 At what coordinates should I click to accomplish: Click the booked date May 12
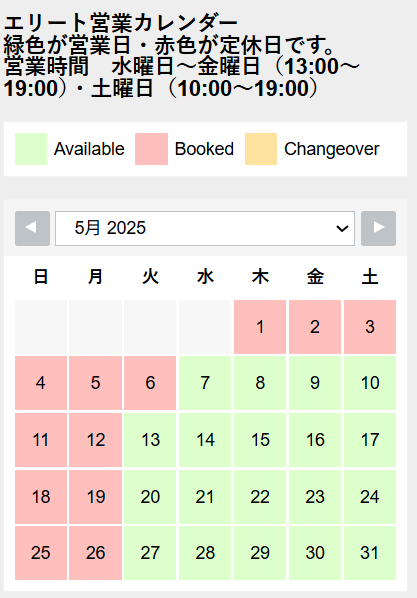pyautogui.click(x=95, y=440)
